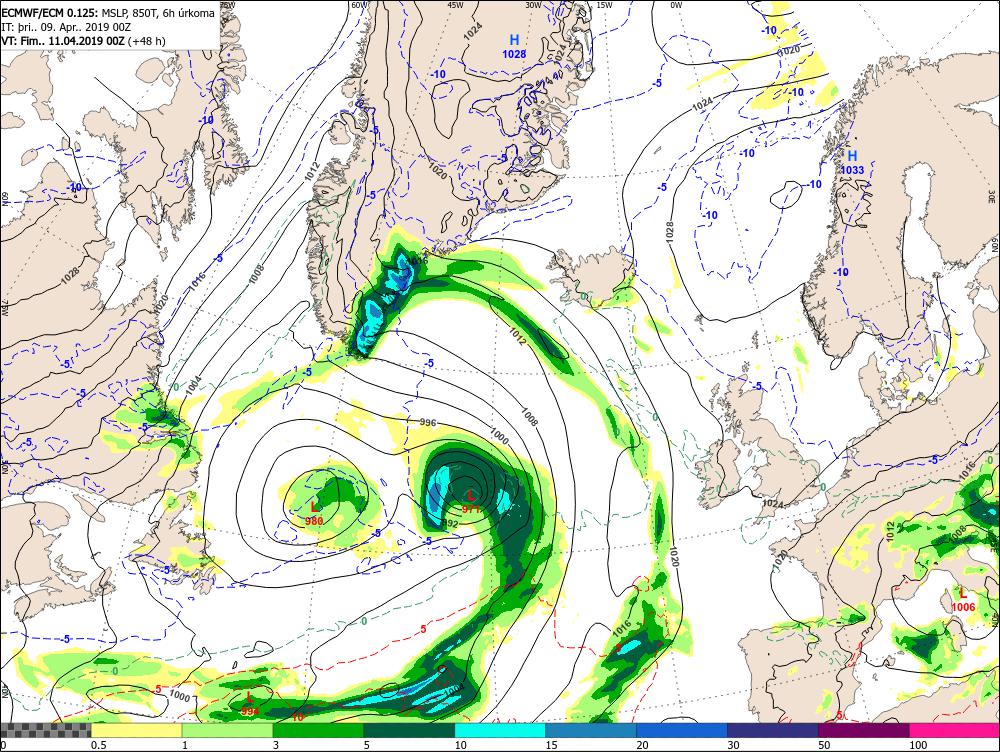
Task: Click the royal blue 20–30 legend swatch
Action: click(x=682, y=730)
